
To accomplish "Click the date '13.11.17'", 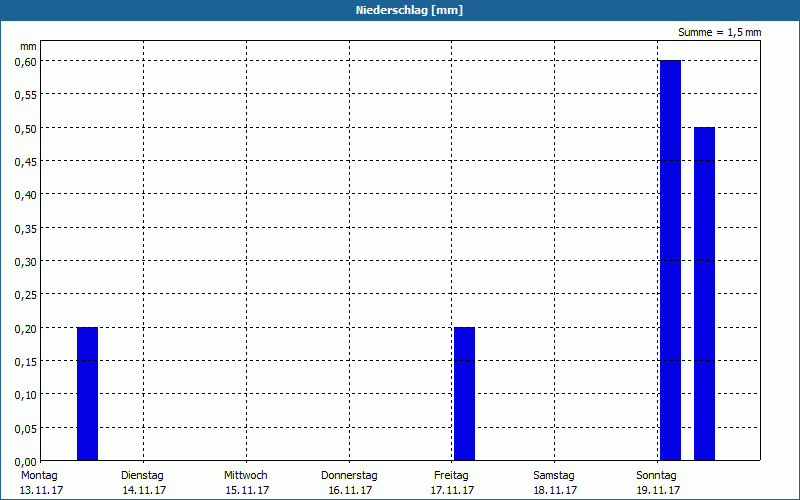I will point(41,490).
